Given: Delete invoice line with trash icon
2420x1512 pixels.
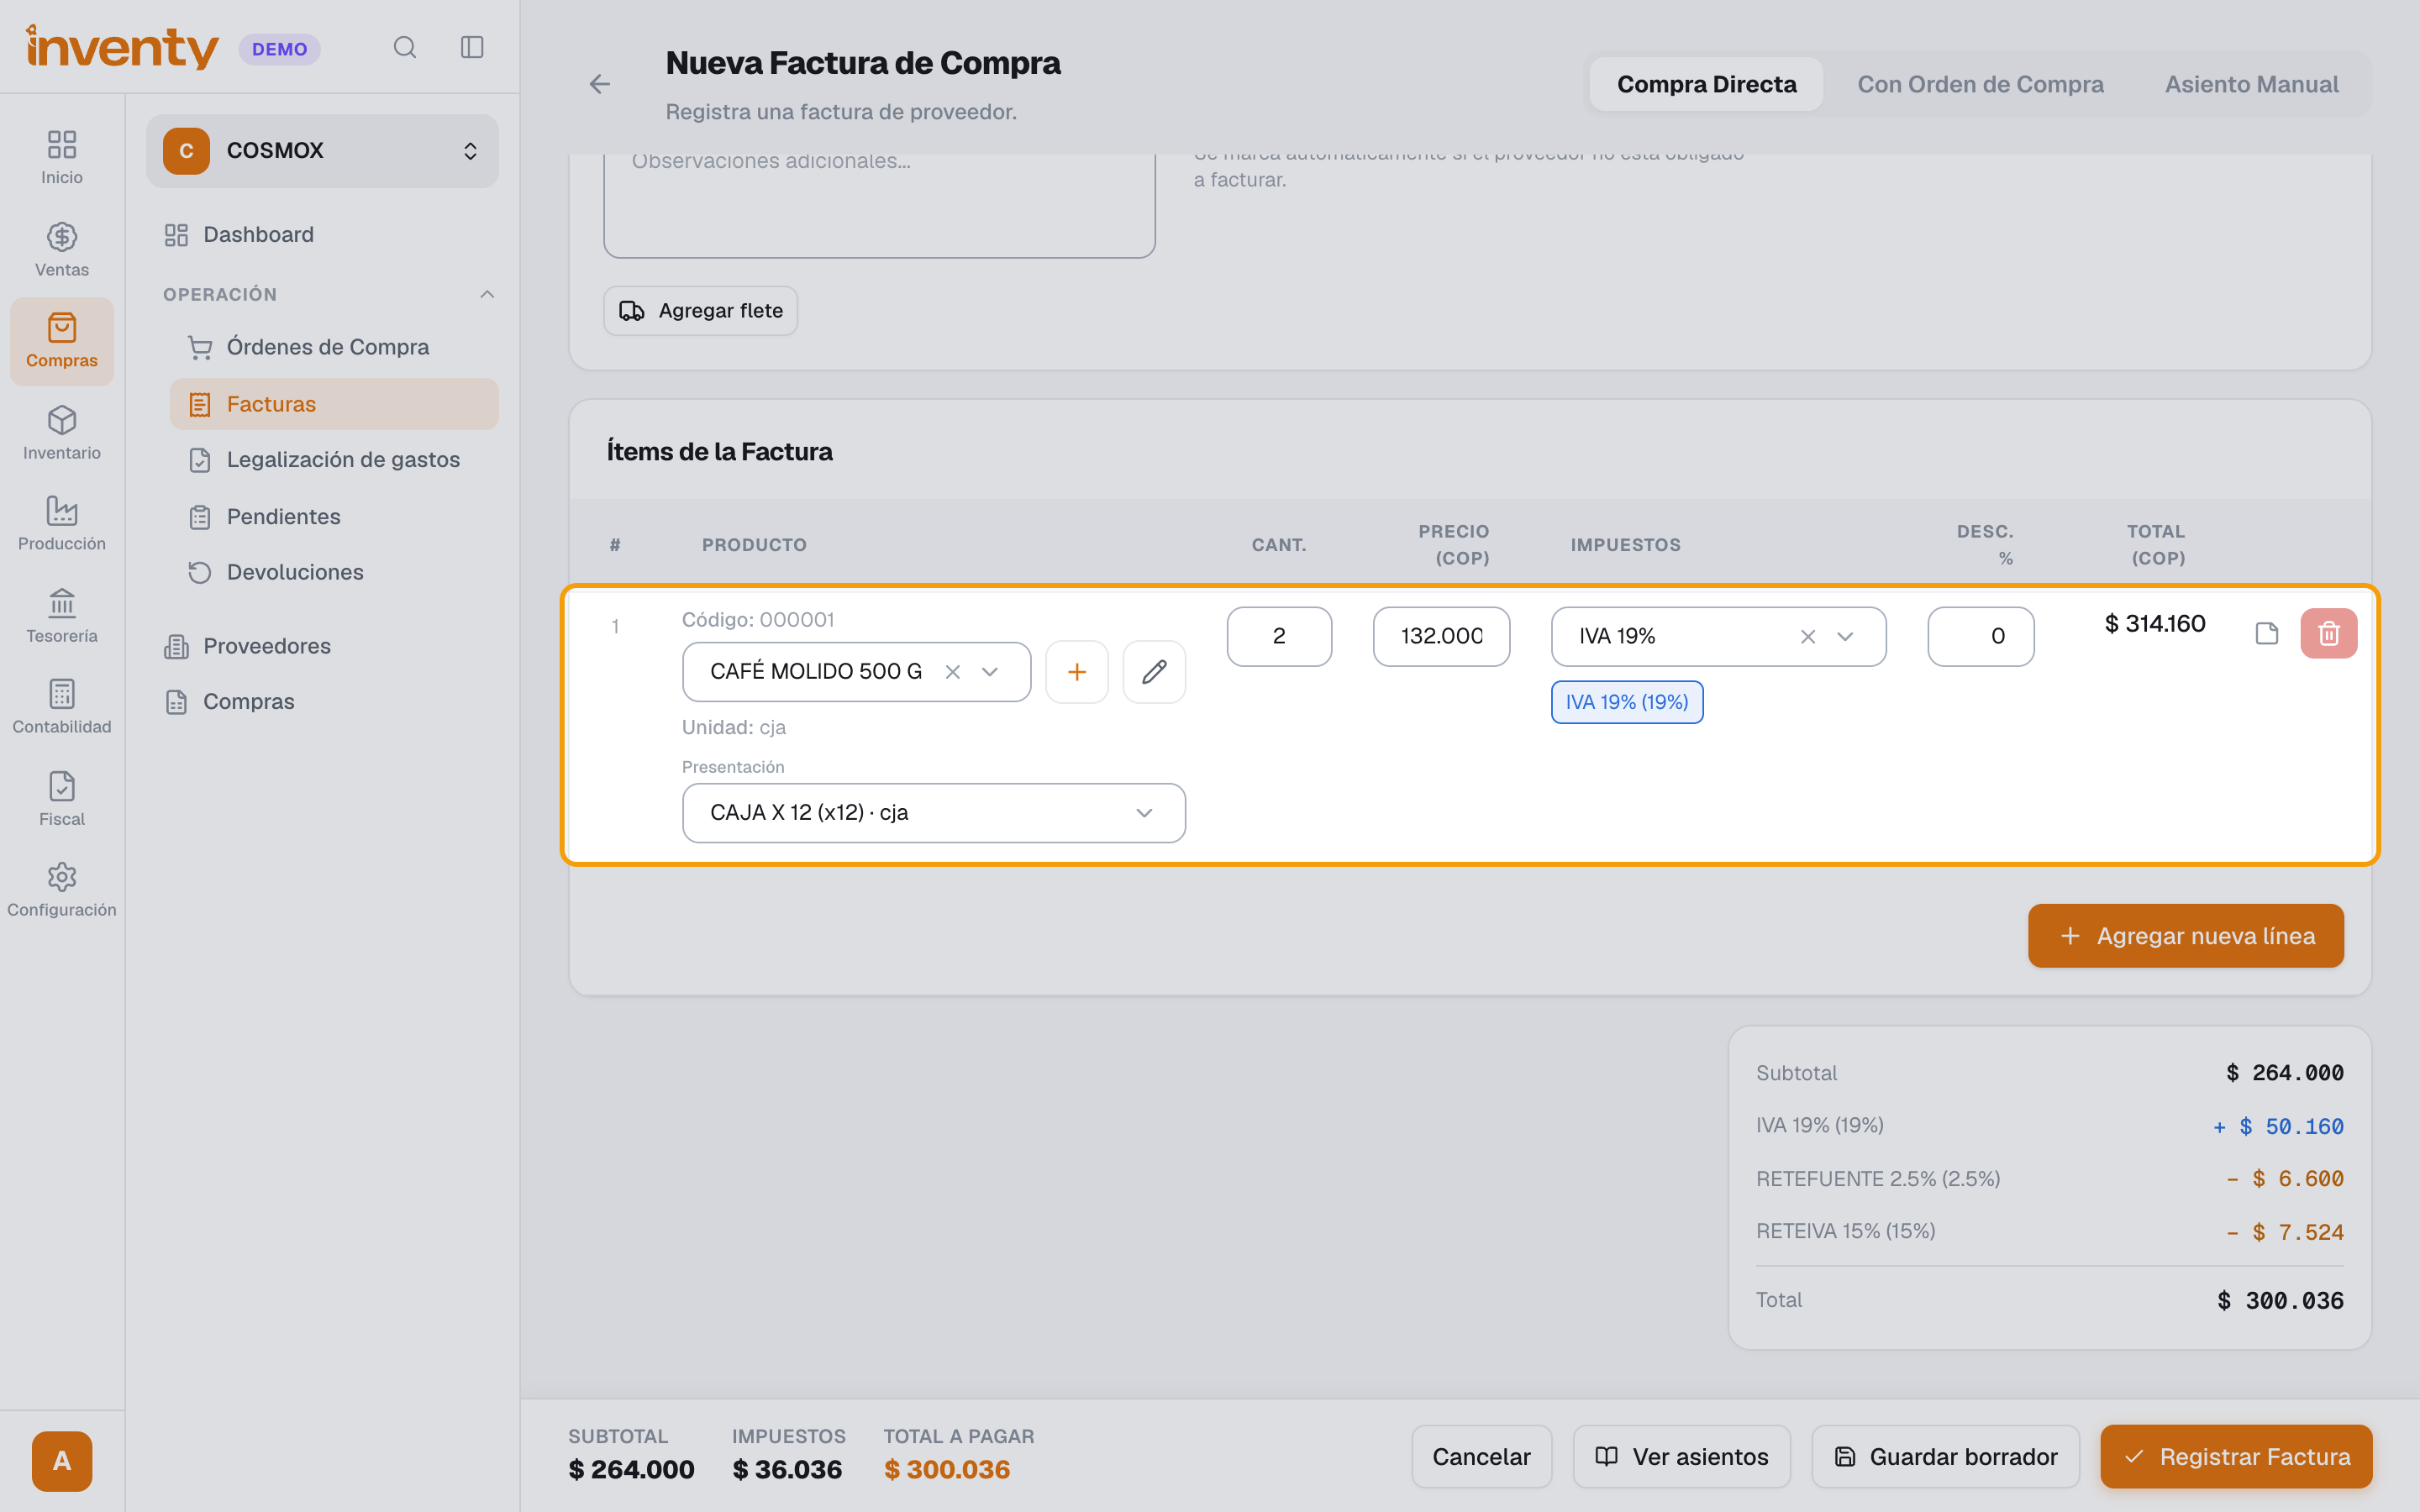Looking at the screenshot, I should pyautogui.click(x=2328, y=633).
